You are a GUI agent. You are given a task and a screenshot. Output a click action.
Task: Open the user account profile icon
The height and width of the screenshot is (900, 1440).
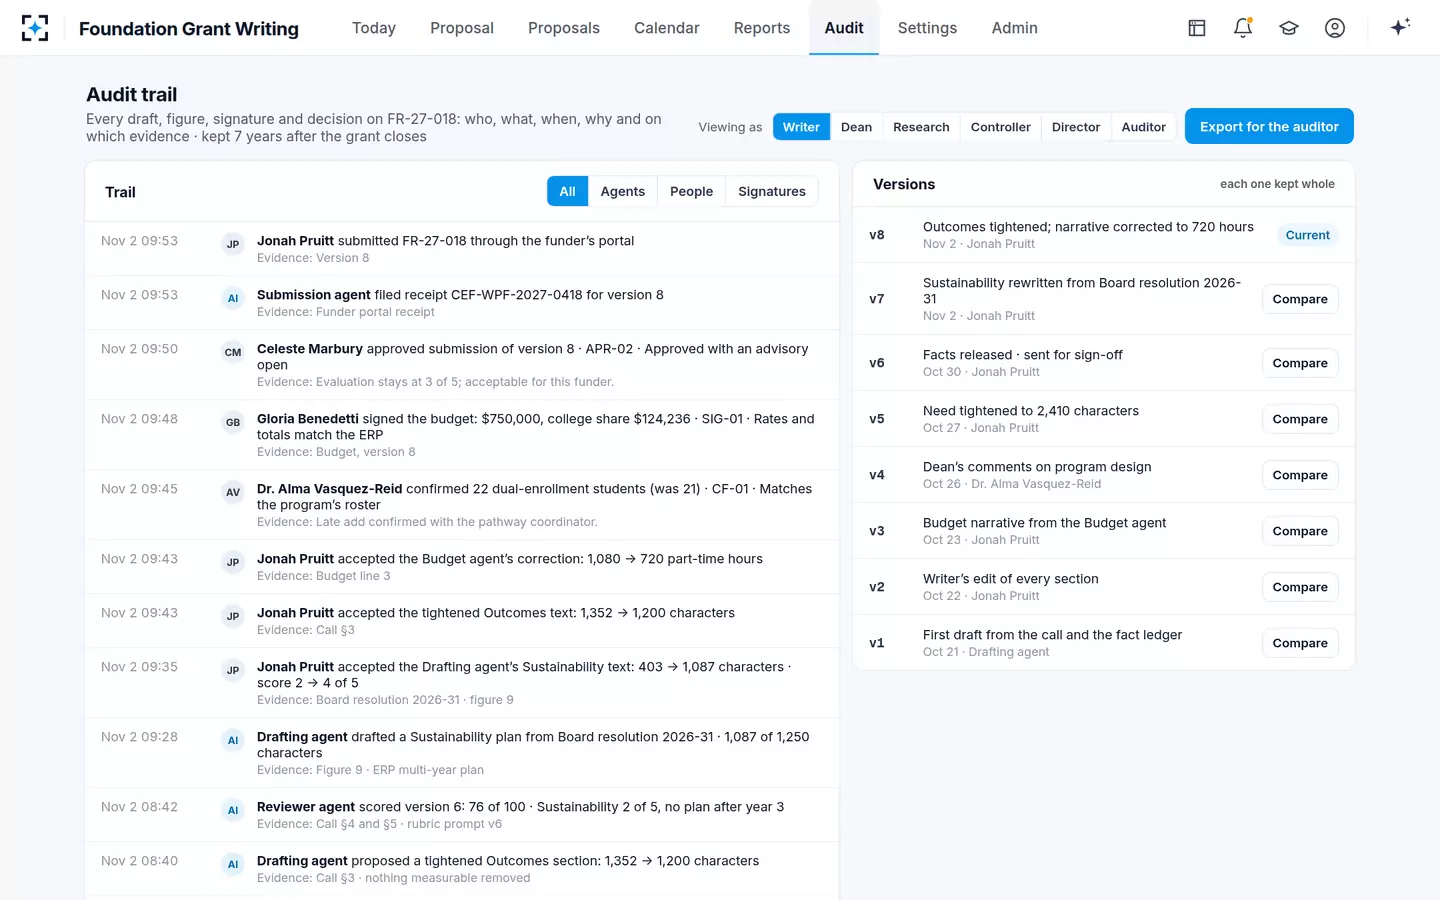(x=1335, y=28)
